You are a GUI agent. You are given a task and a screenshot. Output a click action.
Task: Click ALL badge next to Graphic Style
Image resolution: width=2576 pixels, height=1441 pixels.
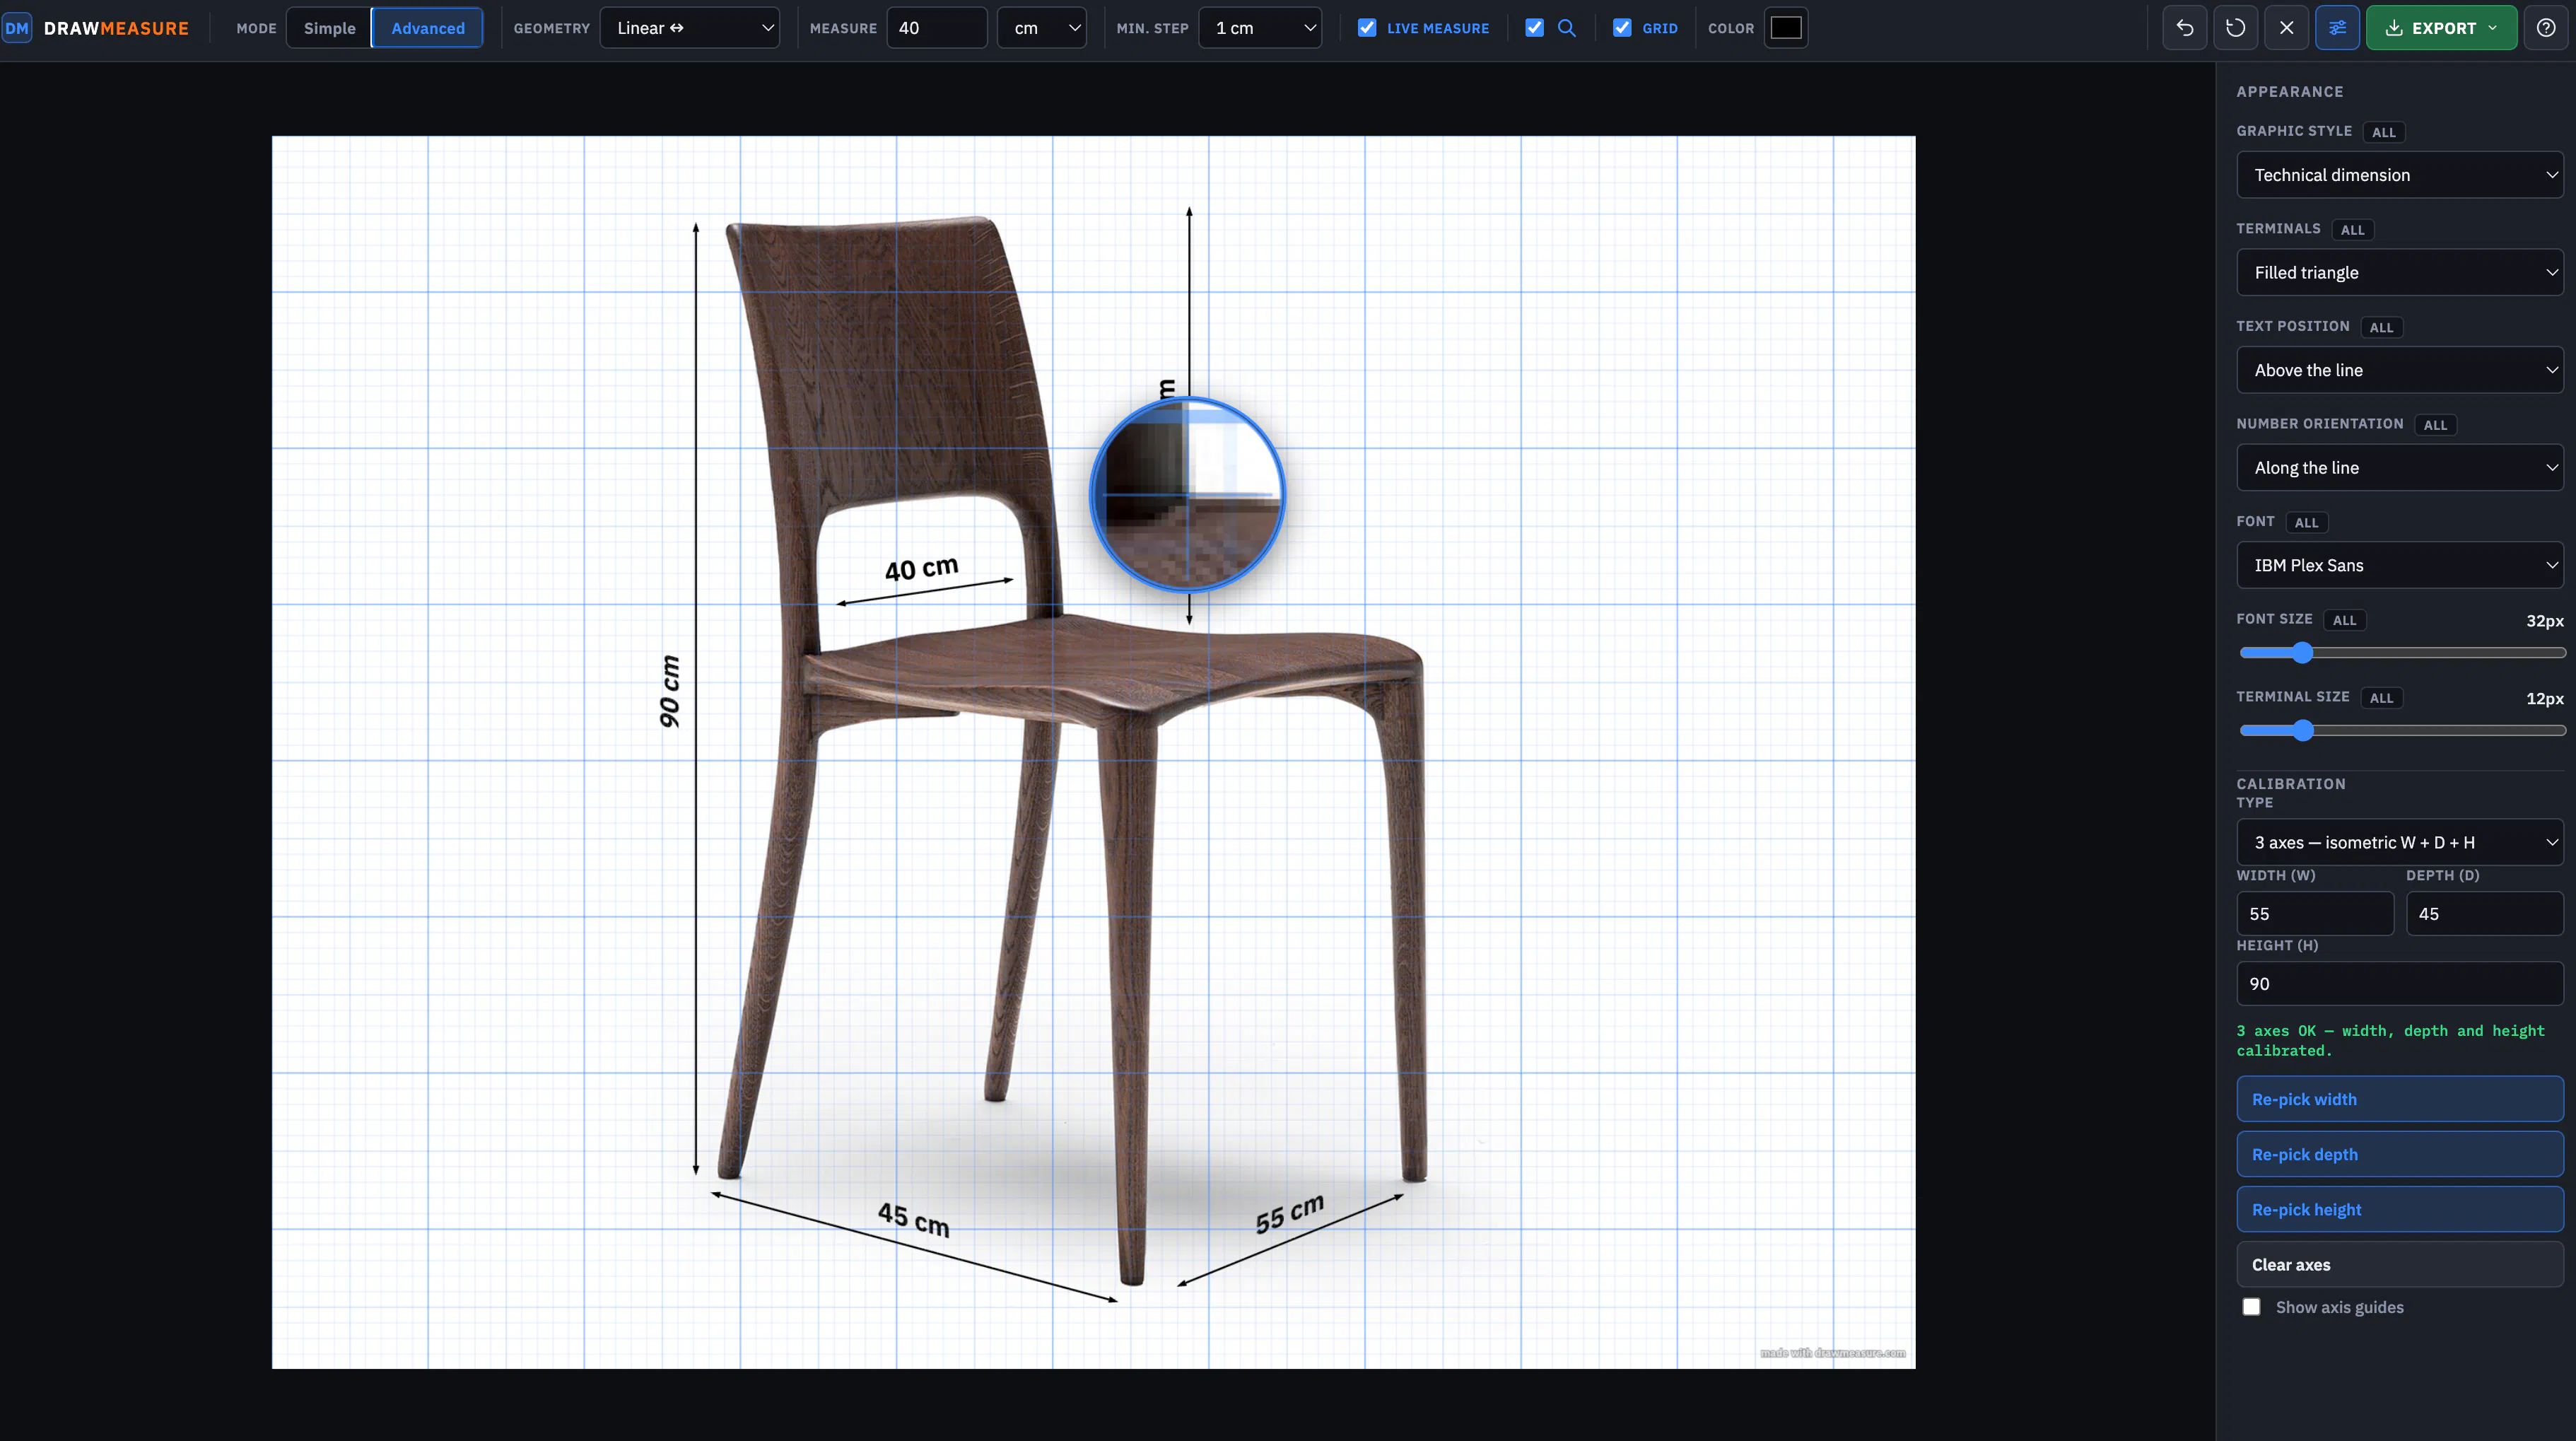[x=2384, y=132]
